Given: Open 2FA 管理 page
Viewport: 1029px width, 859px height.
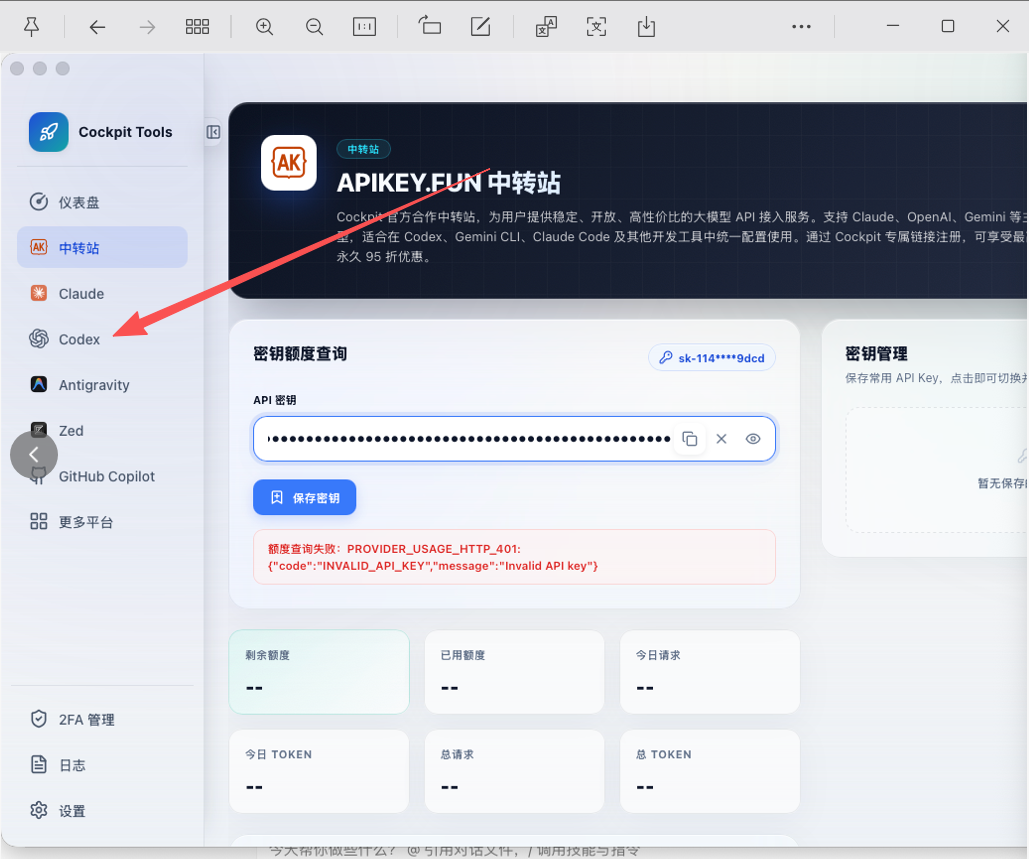Looking at the screenshot, I should coord(102,719).
